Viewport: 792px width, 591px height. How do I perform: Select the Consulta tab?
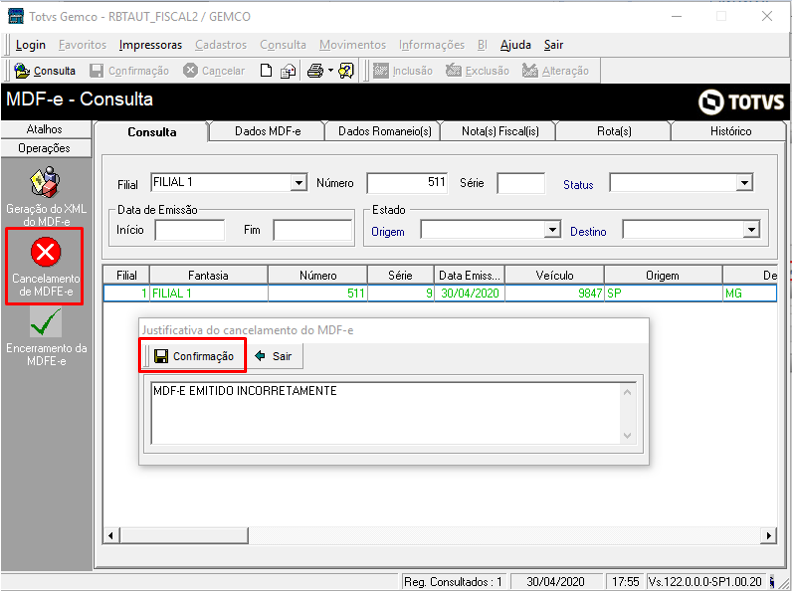point(152,132)
